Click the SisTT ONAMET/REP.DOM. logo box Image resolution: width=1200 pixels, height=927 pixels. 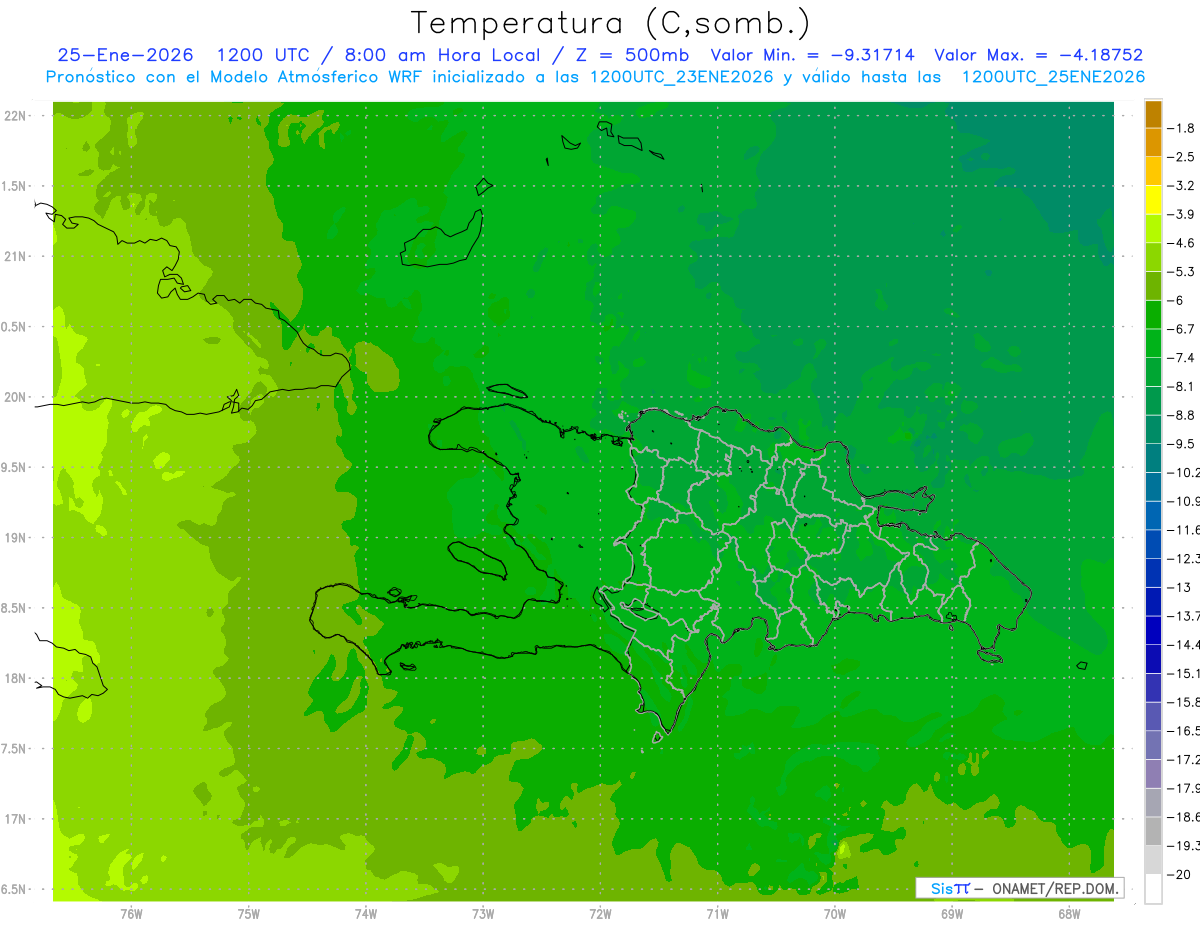[x=1020, y=888]
